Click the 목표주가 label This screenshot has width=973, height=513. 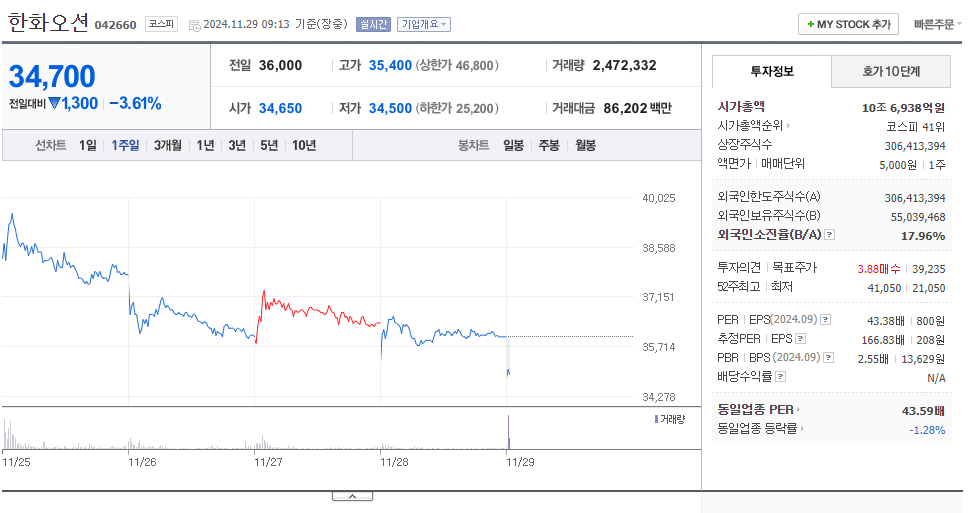tap(795, 267)
